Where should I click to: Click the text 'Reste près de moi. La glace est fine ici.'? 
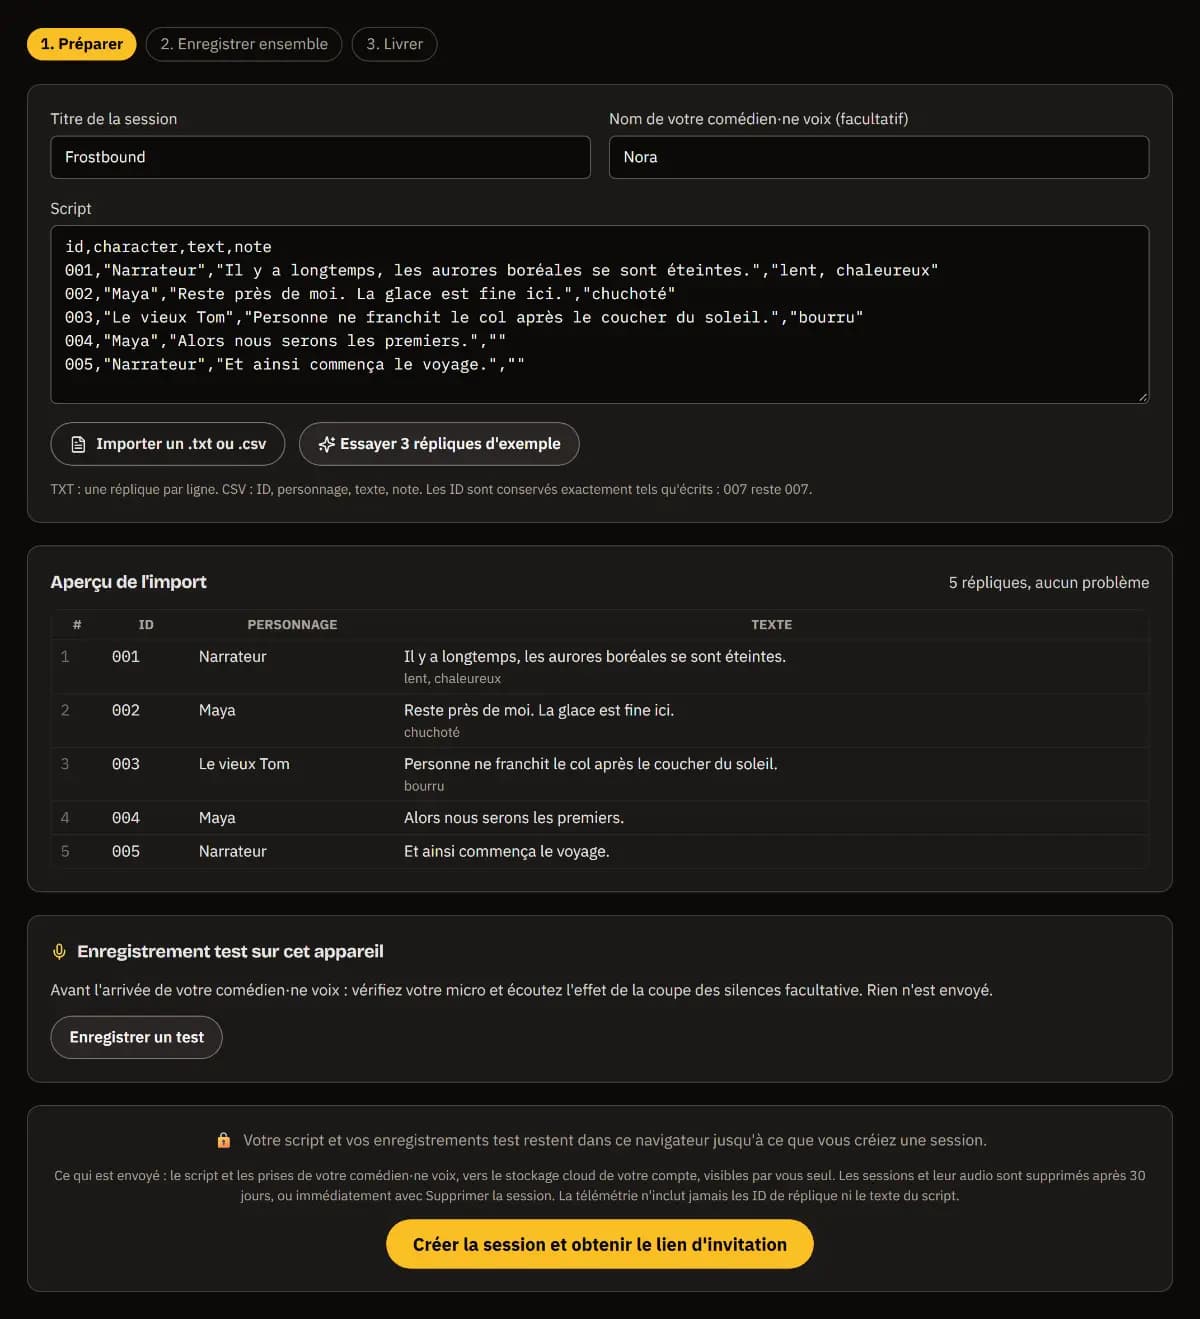tap(539, 711)
